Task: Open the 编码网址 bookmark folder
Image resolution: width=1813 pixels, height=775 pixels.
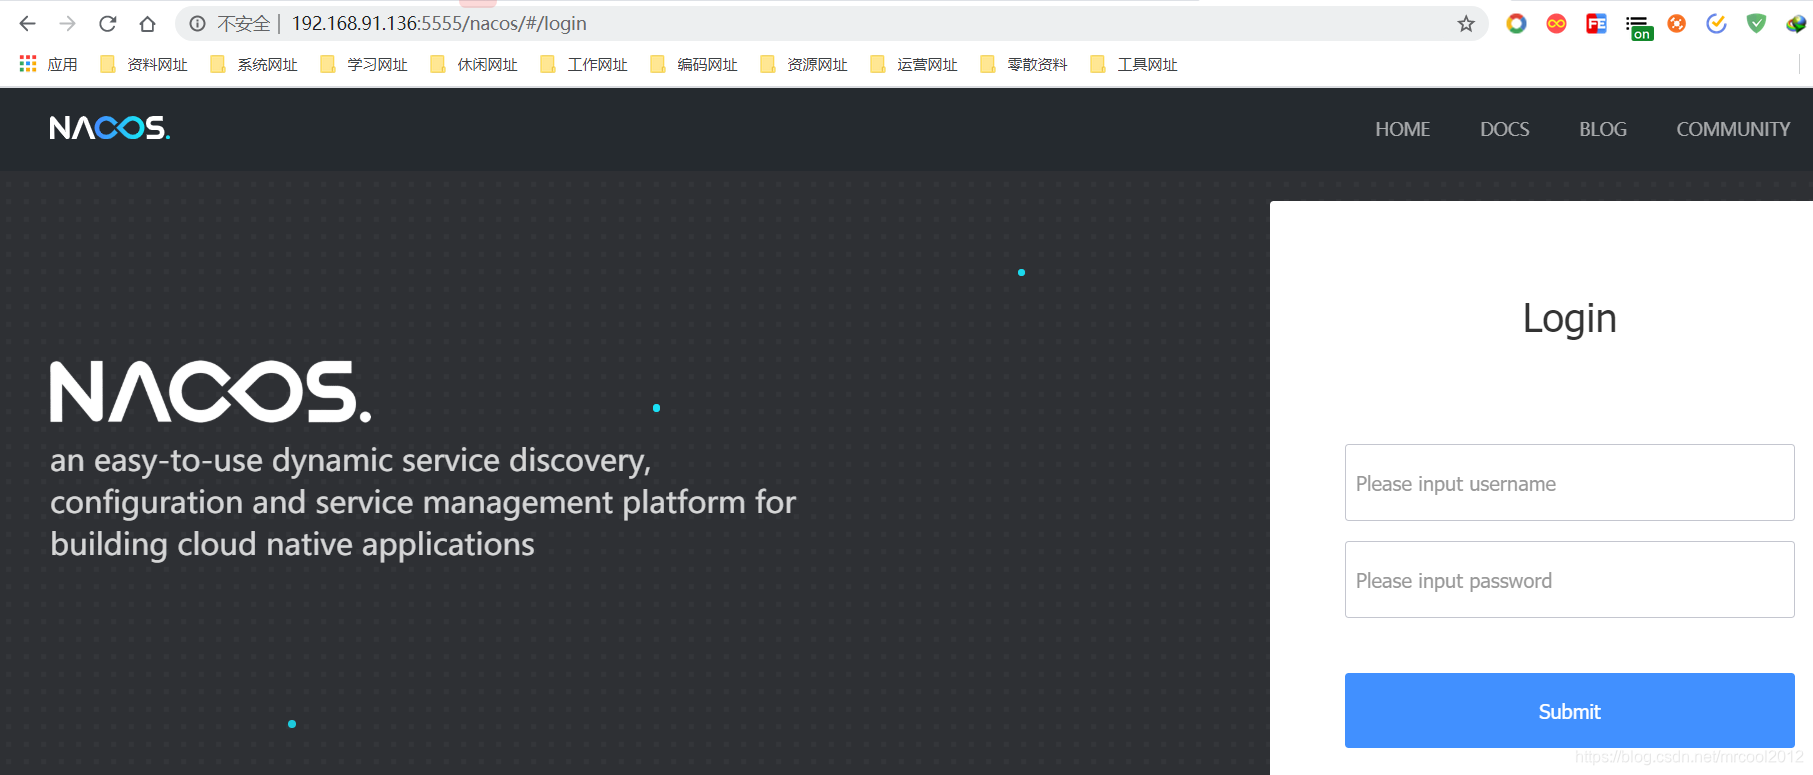Action: [694, 64]
